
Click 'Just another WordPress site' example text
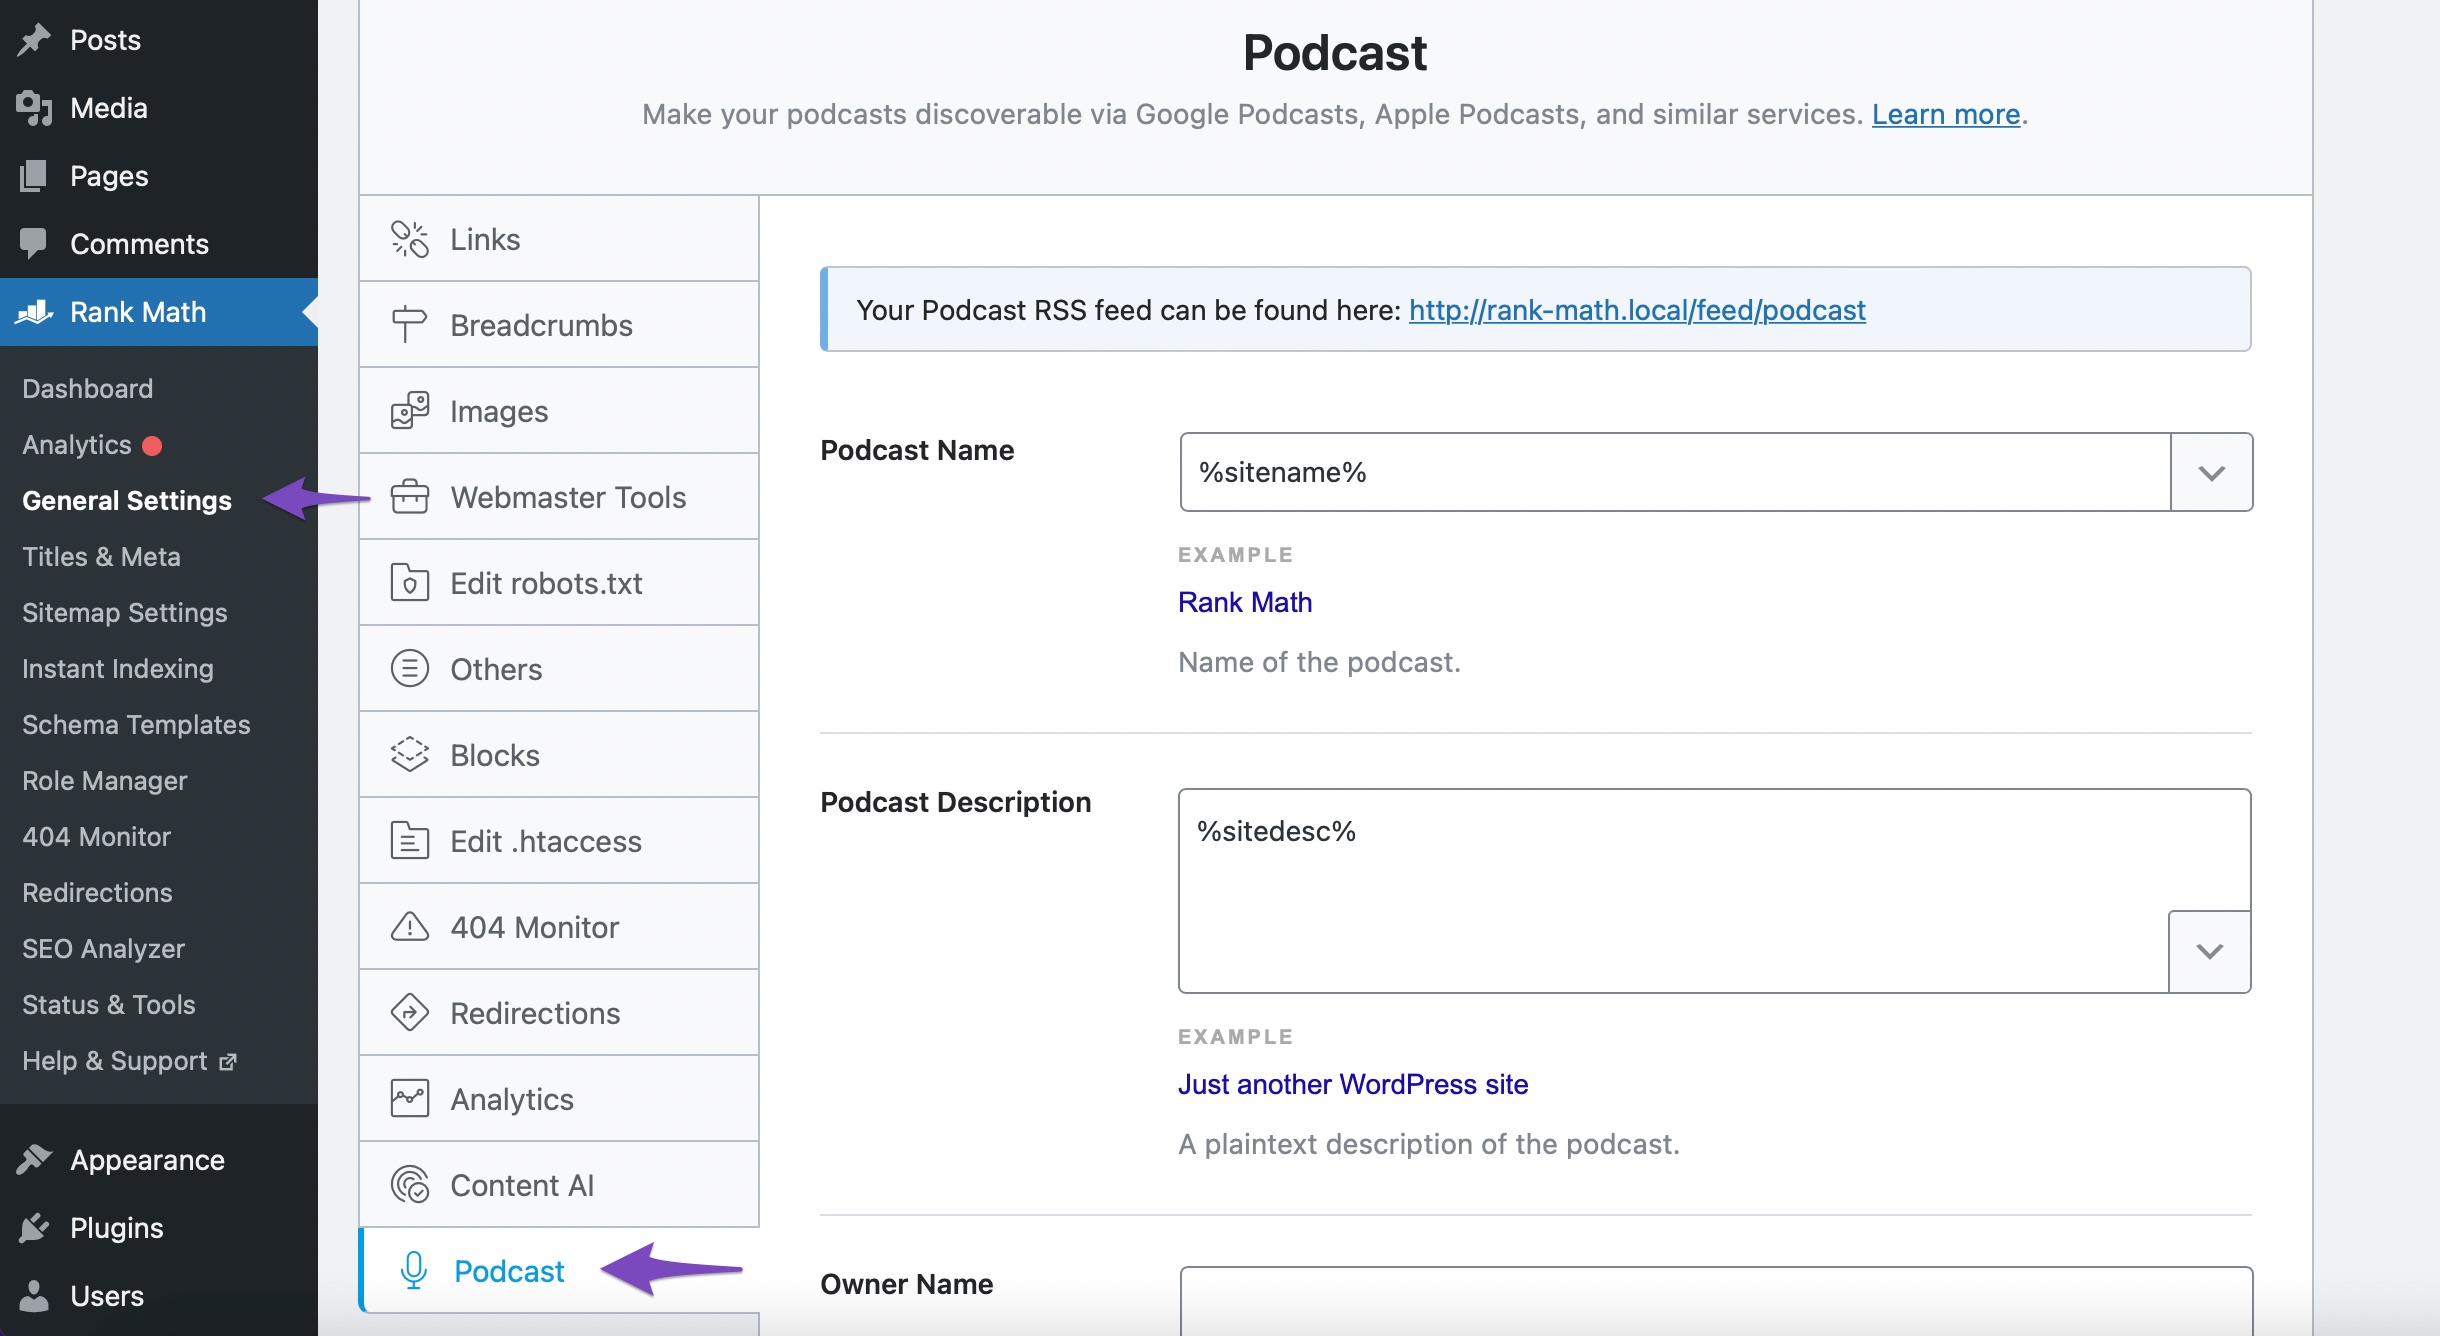point(1353,1084)
